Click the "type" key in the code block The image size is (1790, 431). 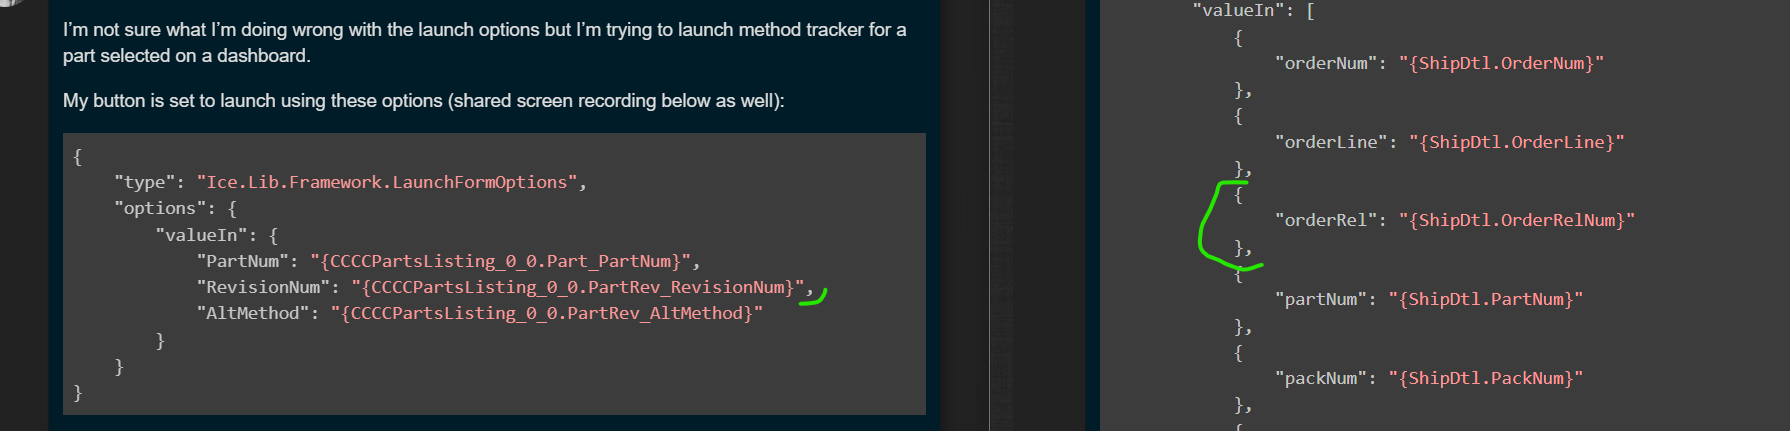click(x=144, y=182)
